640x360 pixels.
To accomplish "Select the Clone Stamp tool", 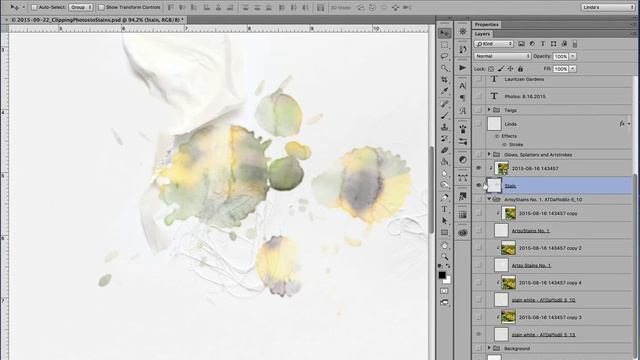I will [444, 127].
